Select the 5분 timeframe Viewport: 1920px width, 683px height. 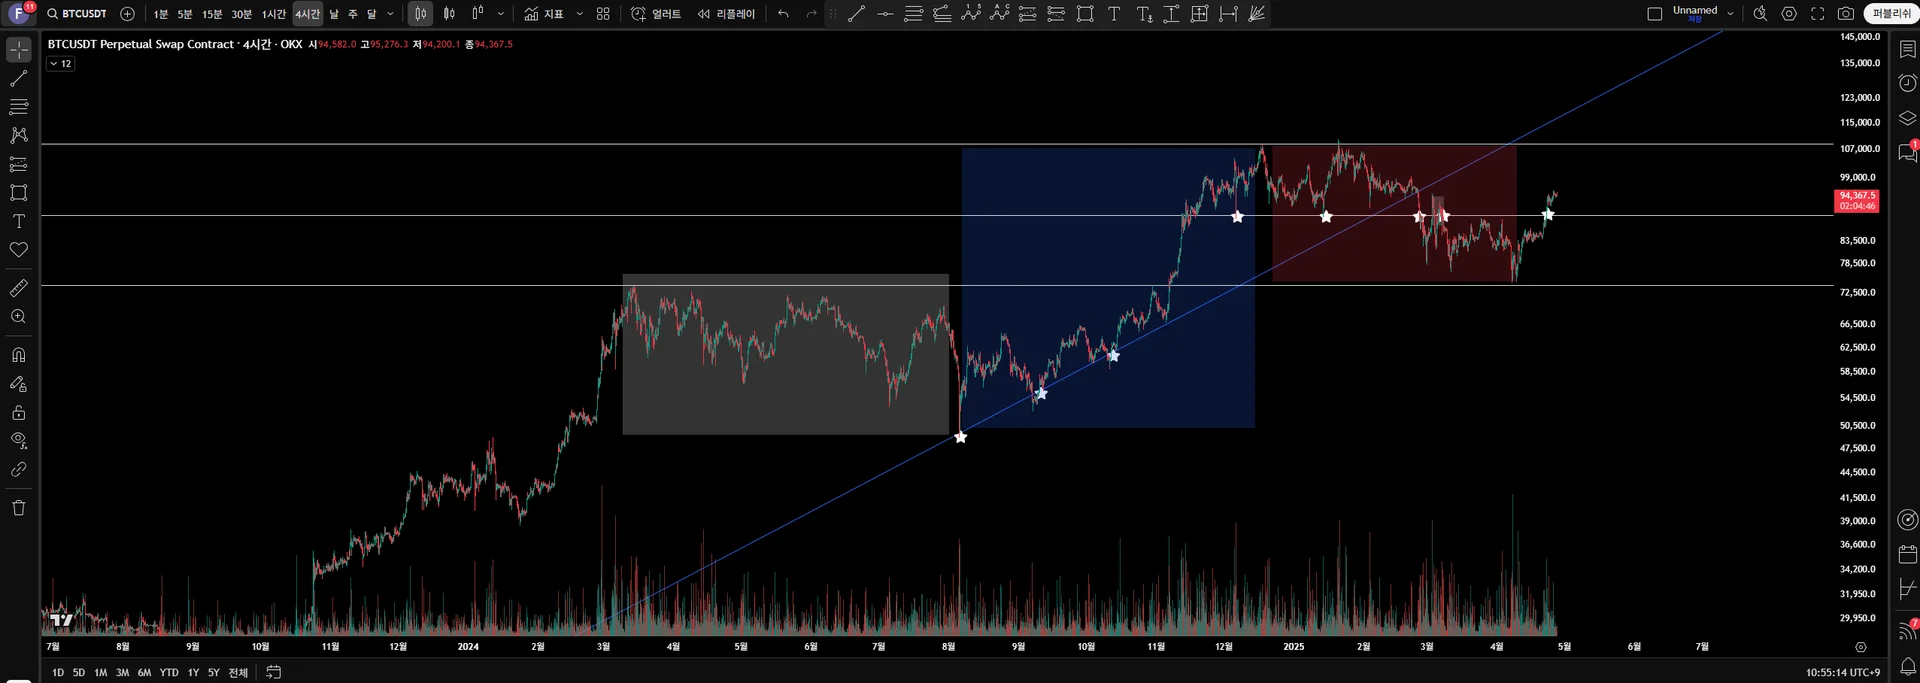(x=185, y=14)
